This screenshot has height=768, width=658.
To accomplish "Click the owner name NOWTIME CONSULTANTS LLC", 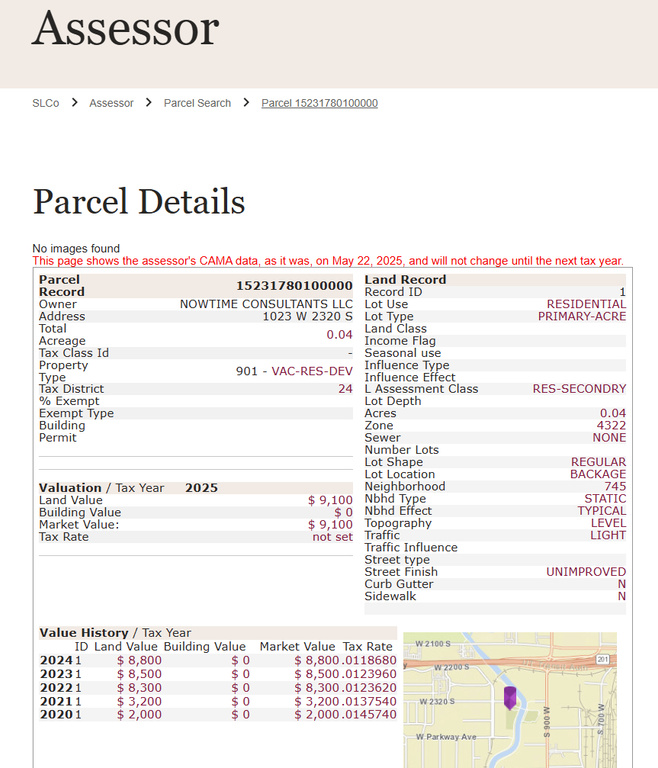I will [x=266, y=304].
